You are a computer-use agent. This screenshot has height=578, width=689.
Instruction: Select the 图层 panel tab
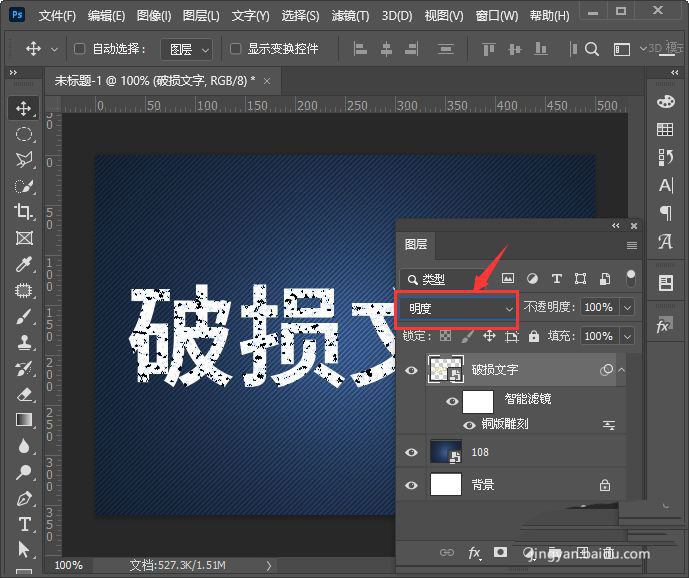click(416, 244)
